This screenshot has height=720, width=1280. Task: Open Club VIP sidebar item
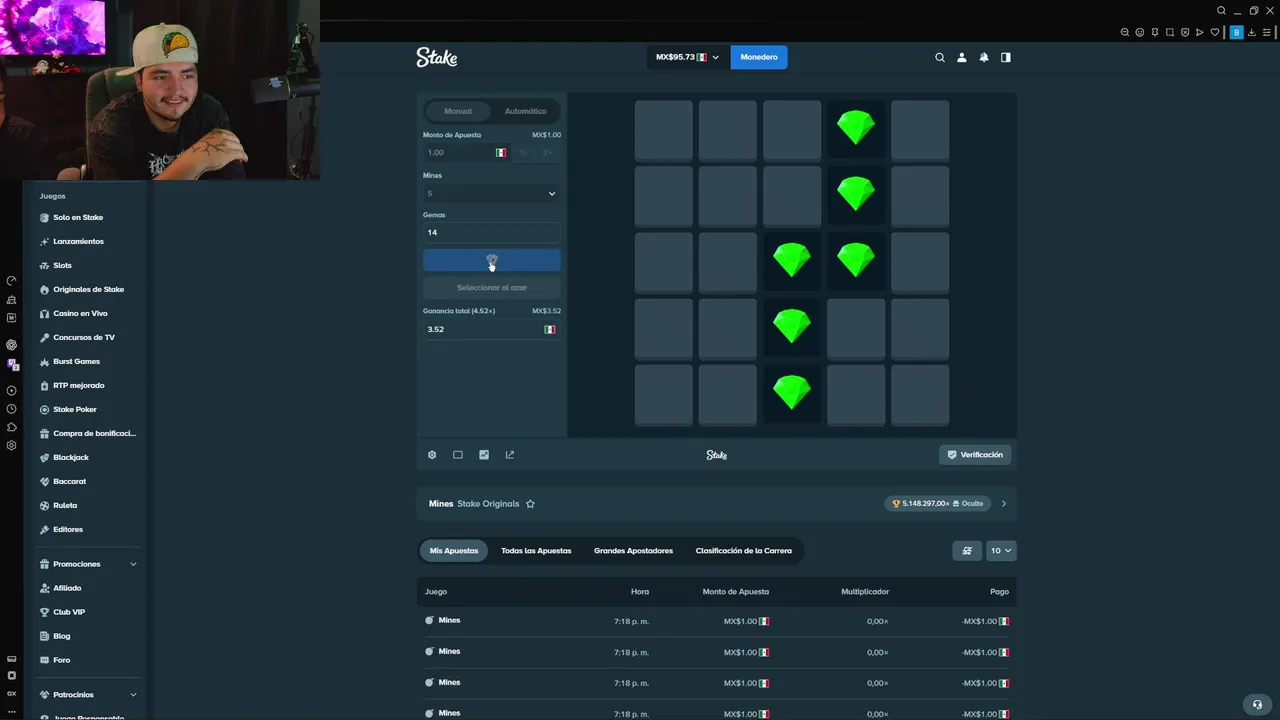click(x=69, y=612)
